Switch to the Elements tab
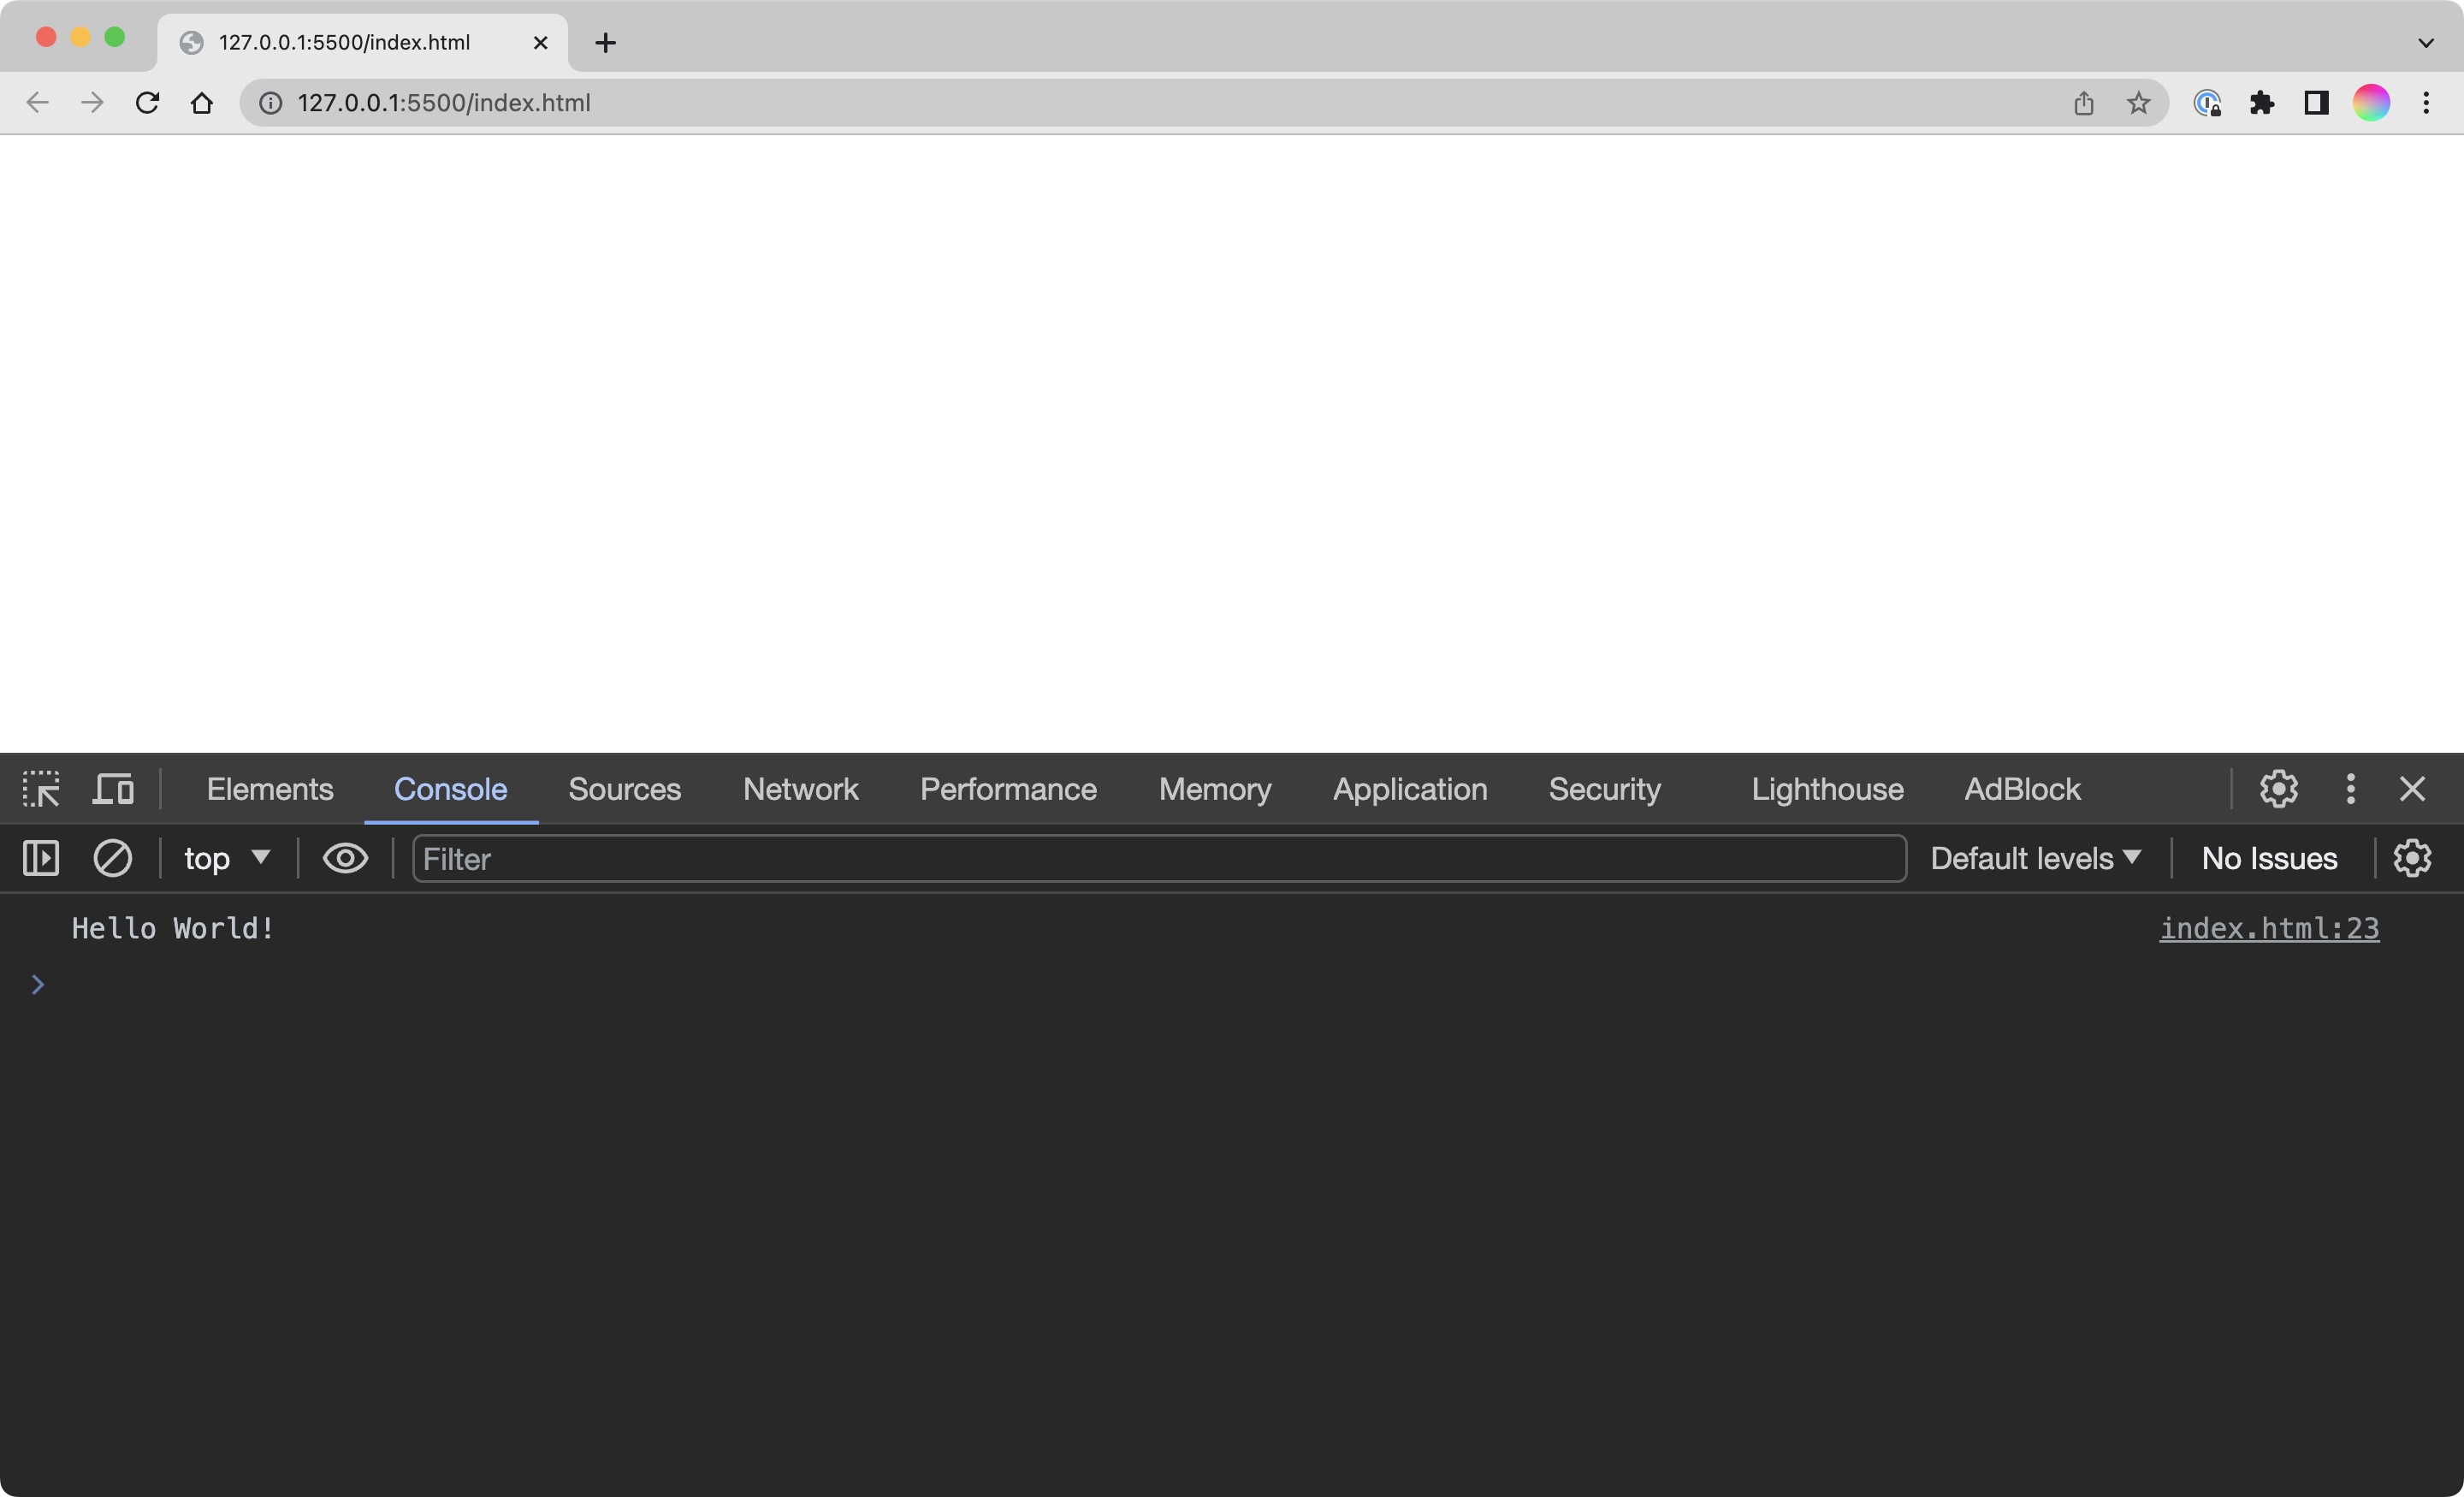Viewport: 2464px width, 1497px height. (x=270, y=789)
